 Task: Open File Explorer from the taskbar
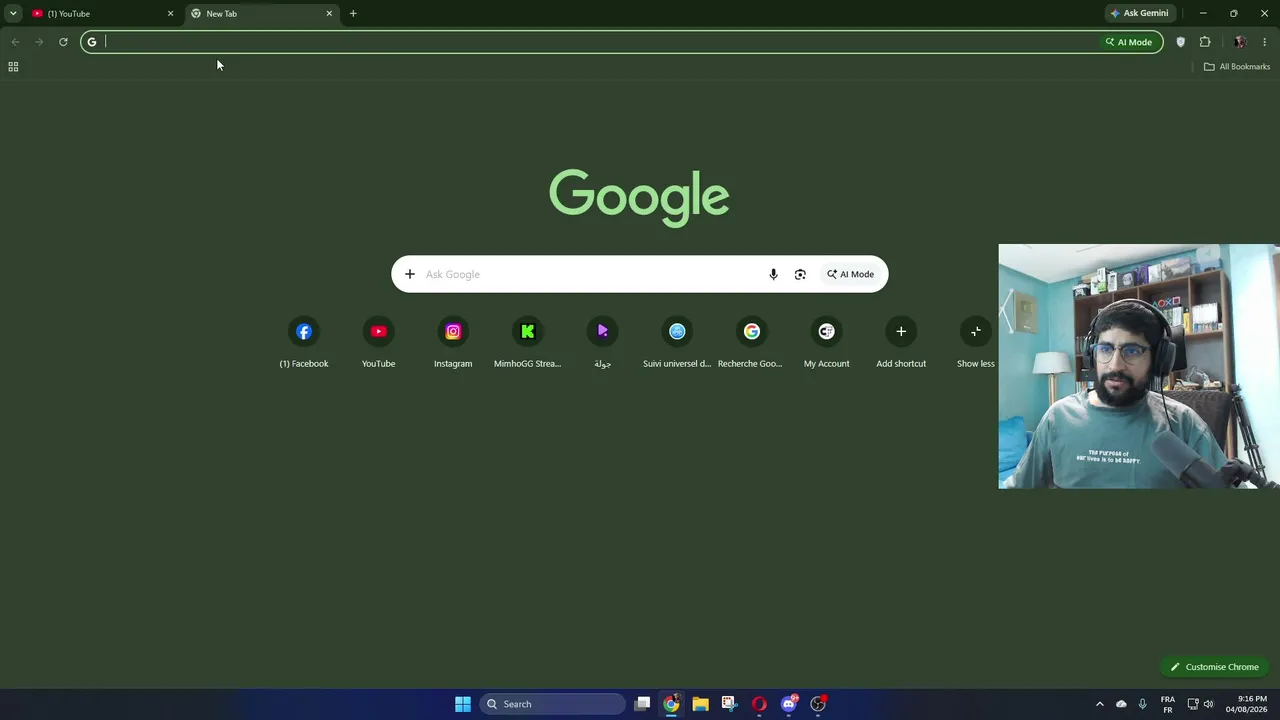(701, 704)
